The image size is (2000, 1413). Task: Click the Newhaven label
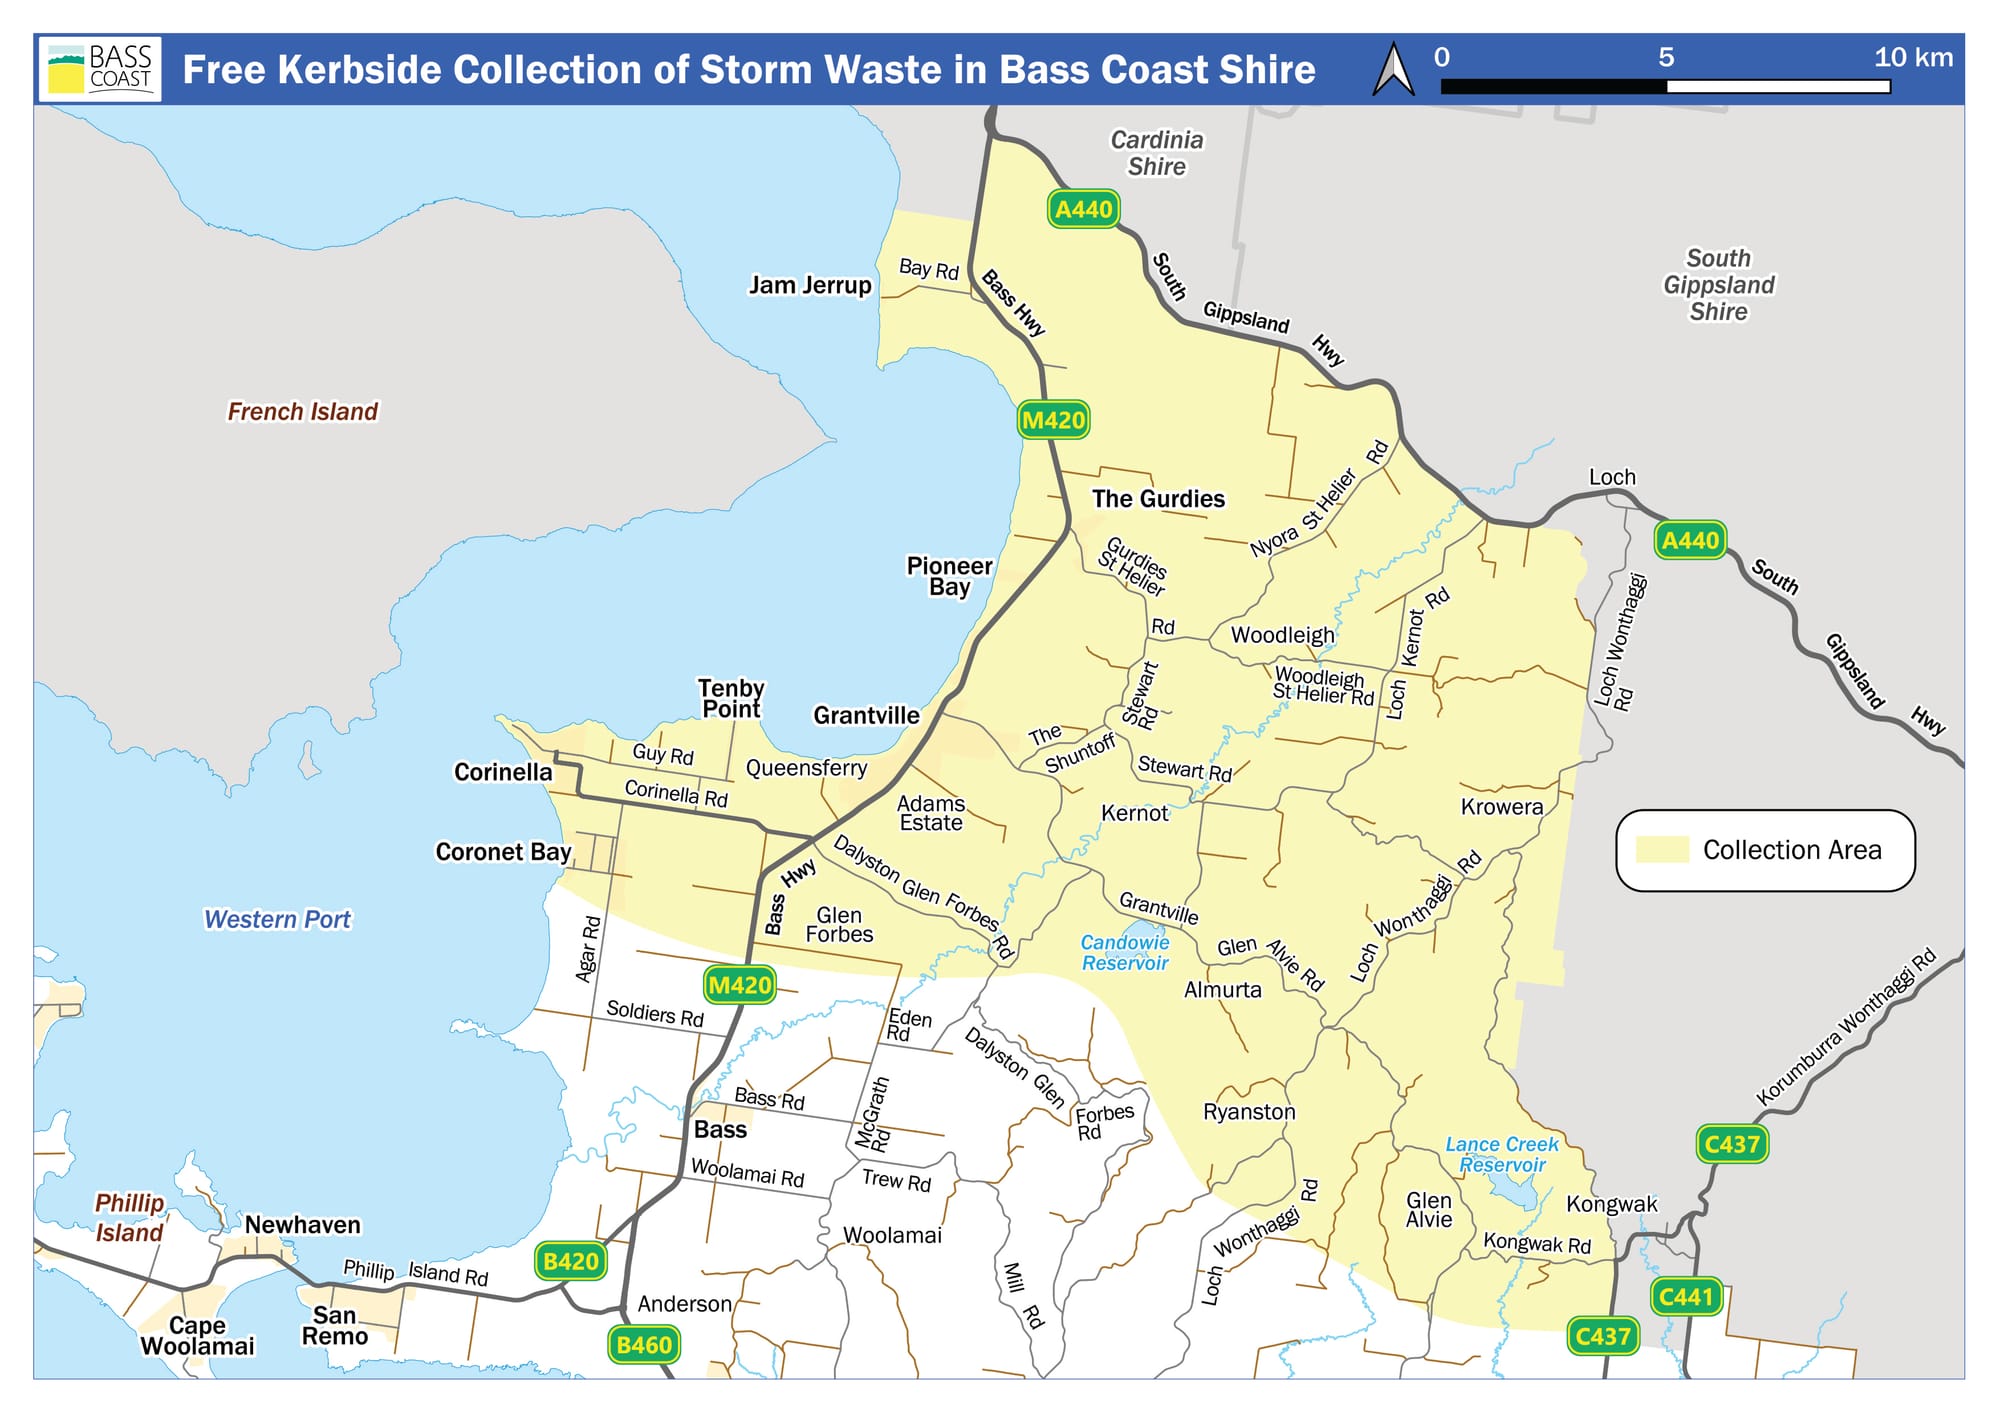coord(303,1225)
